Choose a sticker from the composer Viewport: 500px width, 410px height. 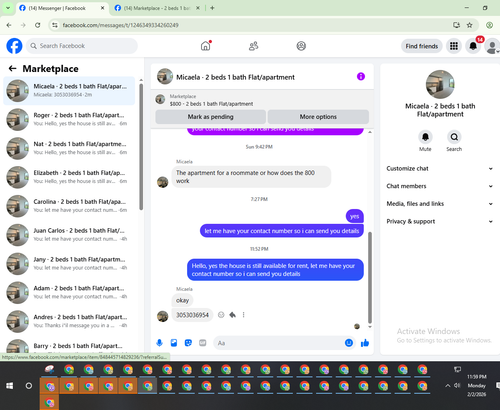188,343
